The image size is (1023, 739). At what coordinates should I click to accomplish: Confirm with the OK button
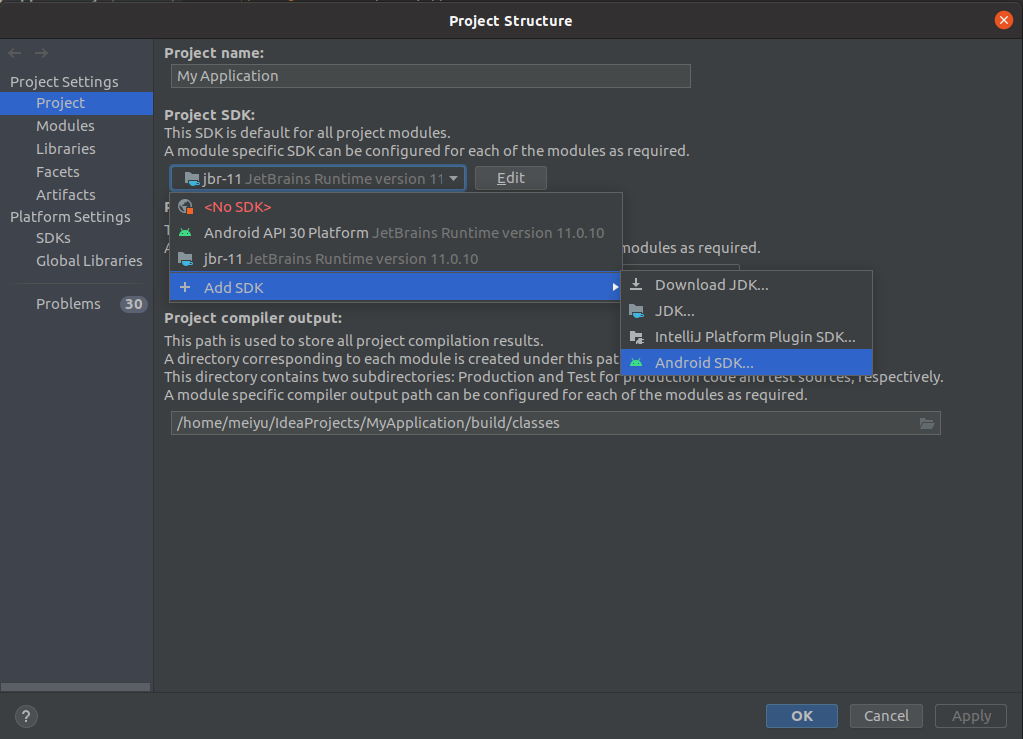[x=801, y=716]
